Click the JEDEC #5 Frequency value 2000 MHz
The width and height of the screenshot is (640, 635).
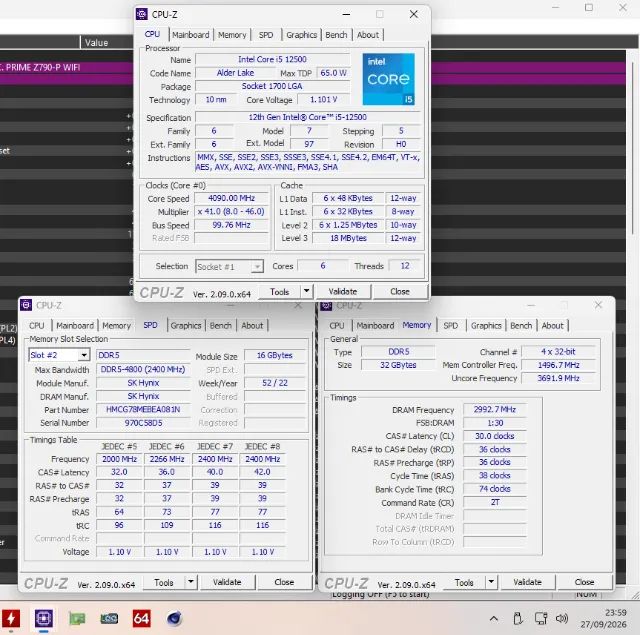pyautogui.click(x=119, y=459)
